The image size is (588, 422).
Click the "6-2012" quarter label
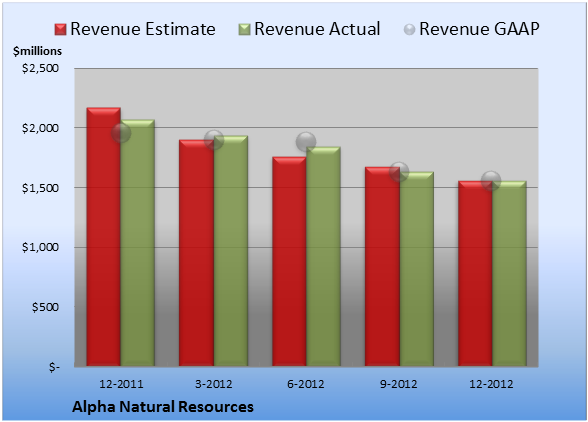pos(306,384)
